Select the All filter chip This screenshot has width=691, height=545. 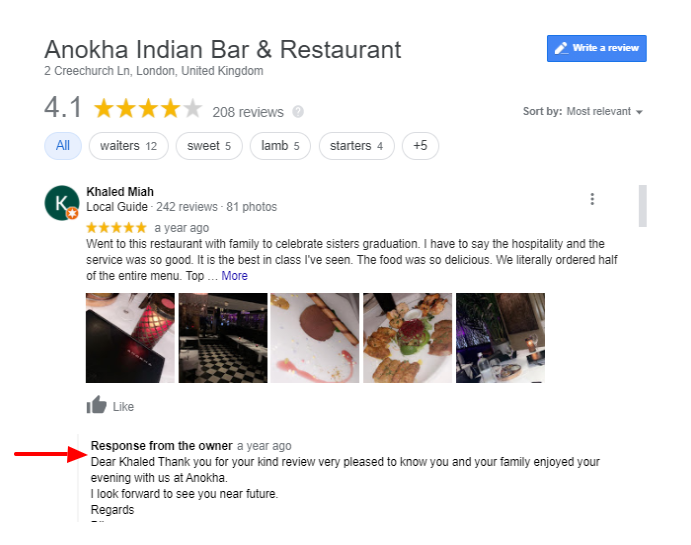point(63,146)
